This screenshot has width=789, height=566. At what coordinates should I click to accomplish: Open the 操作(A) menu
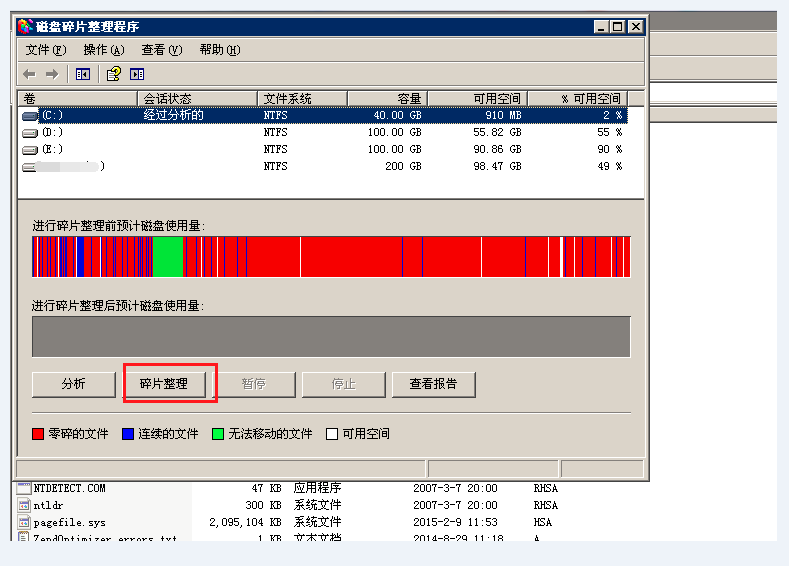pos(104,50)
